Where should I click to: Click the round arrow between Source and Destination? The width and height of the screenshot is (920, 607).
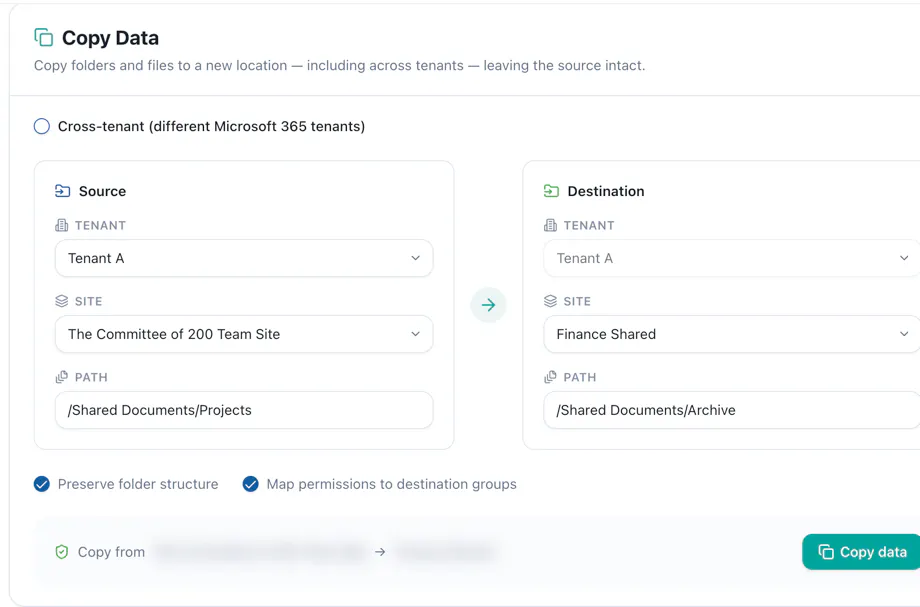488,304
